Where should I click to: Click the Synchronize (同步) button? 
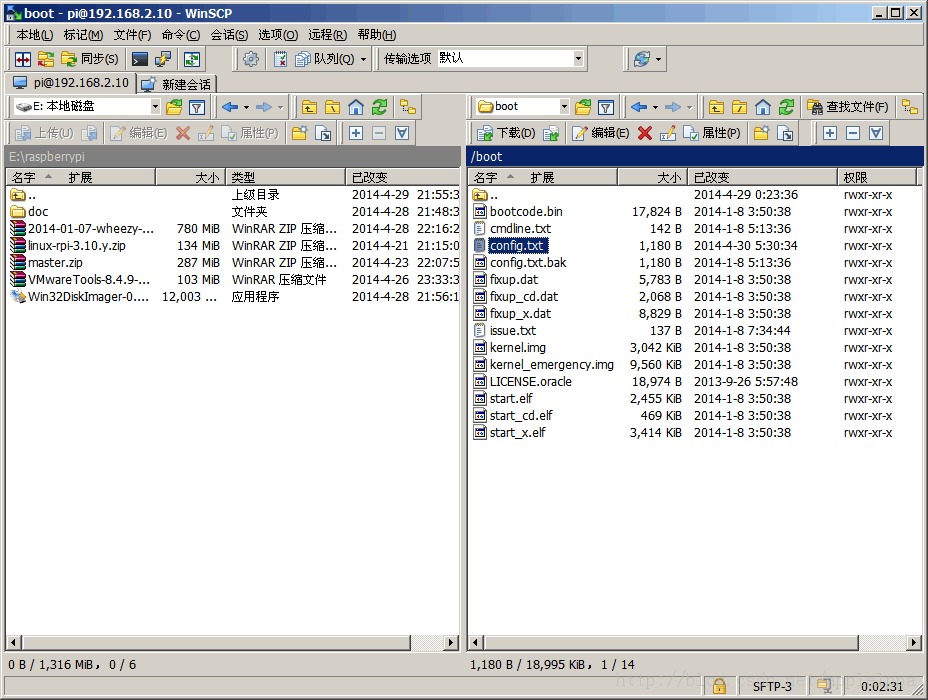click(90, 59)
